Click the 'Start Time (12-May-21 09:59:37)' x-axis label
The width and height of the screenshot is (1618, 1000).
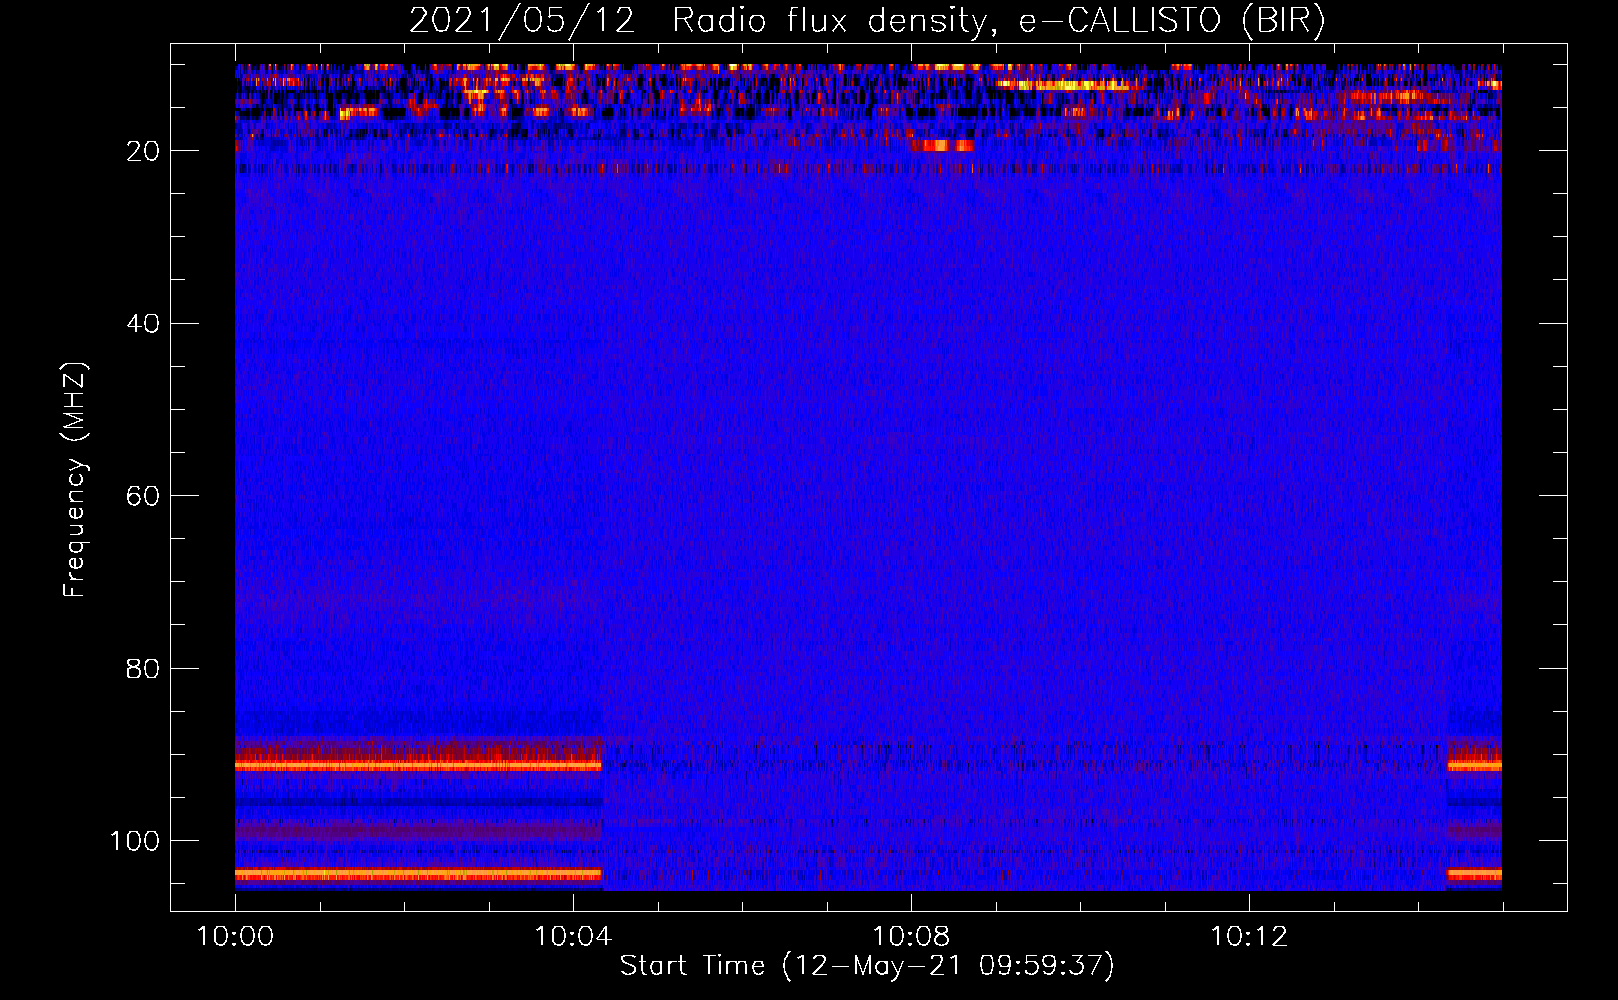(867, 966)
